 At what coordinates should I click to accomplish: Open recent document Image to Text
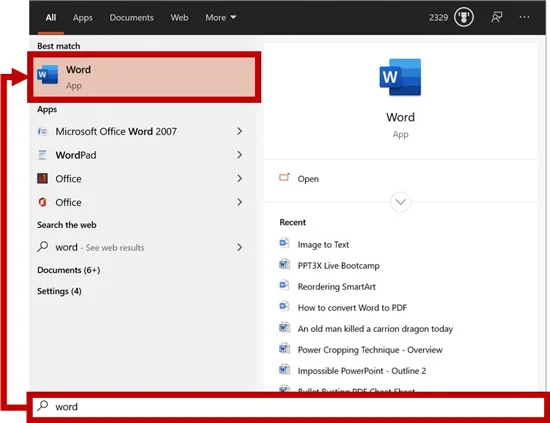click(323, 245)
